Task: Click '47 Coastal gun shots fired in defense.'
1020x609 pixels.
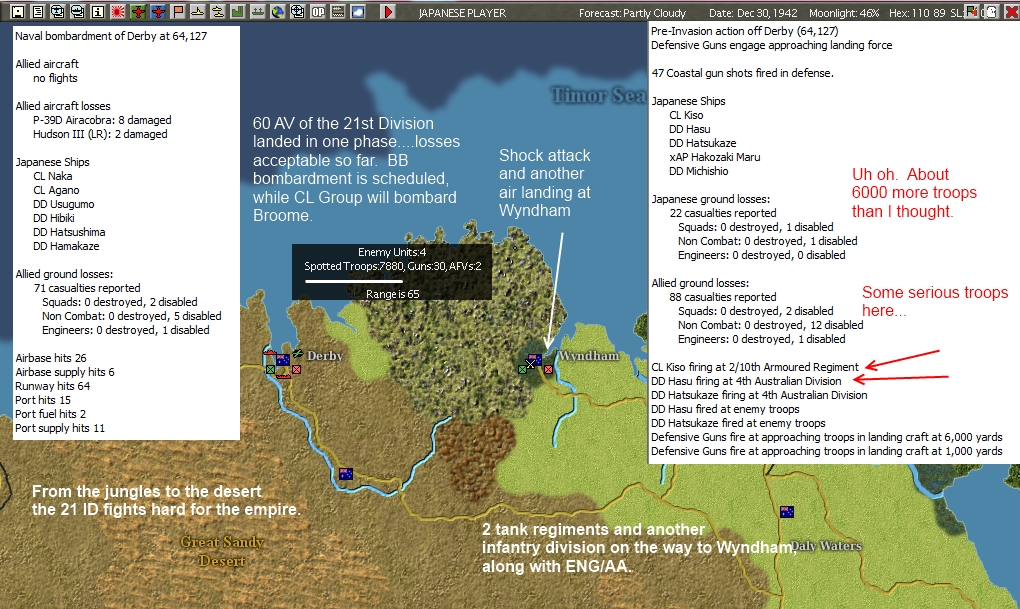Action: [x=742, y=74]
